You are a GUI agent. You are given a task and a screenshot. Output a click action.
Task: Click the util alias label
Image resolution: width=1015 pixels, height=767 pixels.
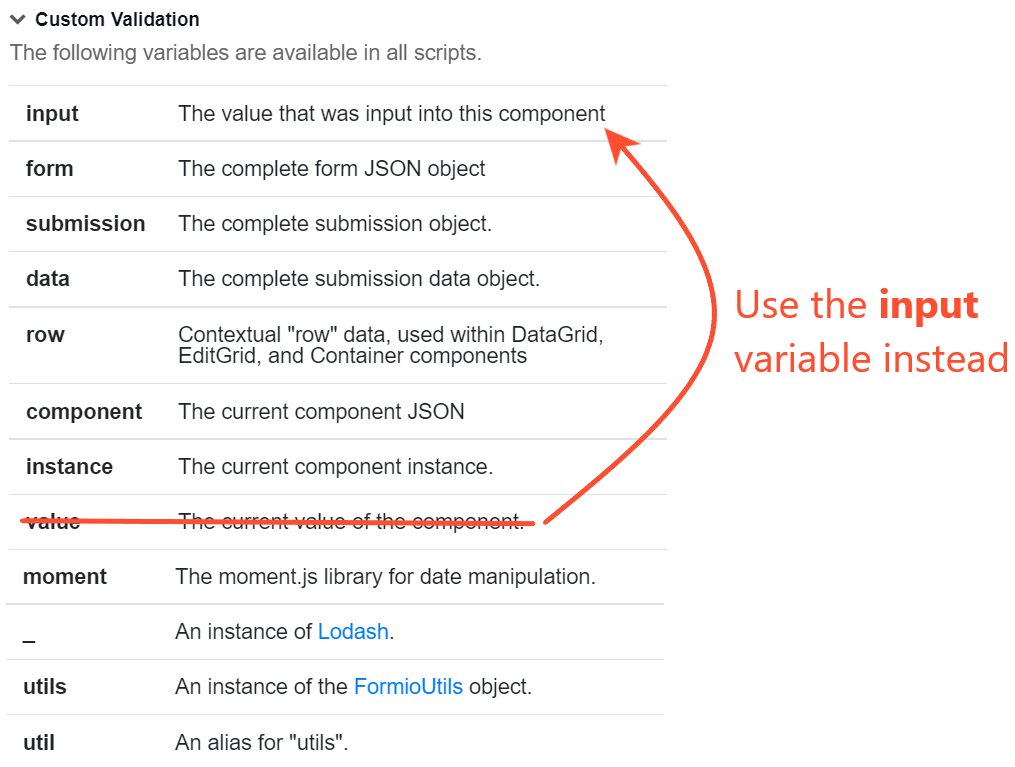coord(39,742)
